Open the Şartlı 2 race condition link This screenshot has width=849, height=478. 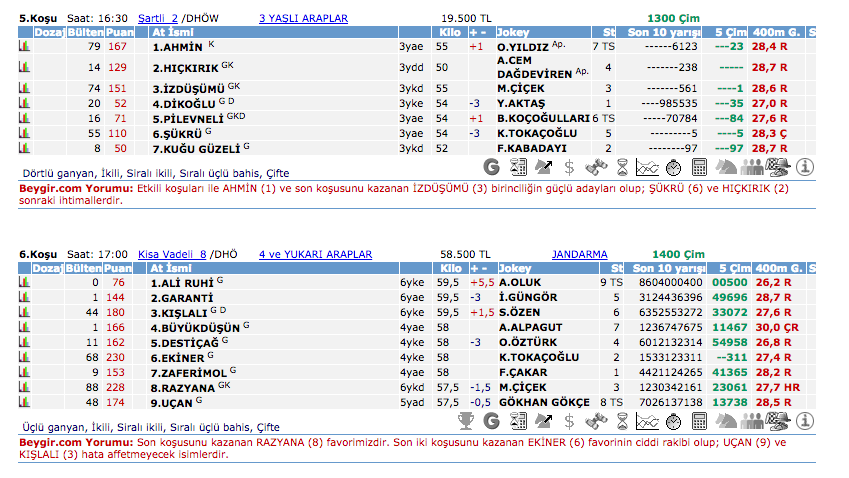pos(157,18)
